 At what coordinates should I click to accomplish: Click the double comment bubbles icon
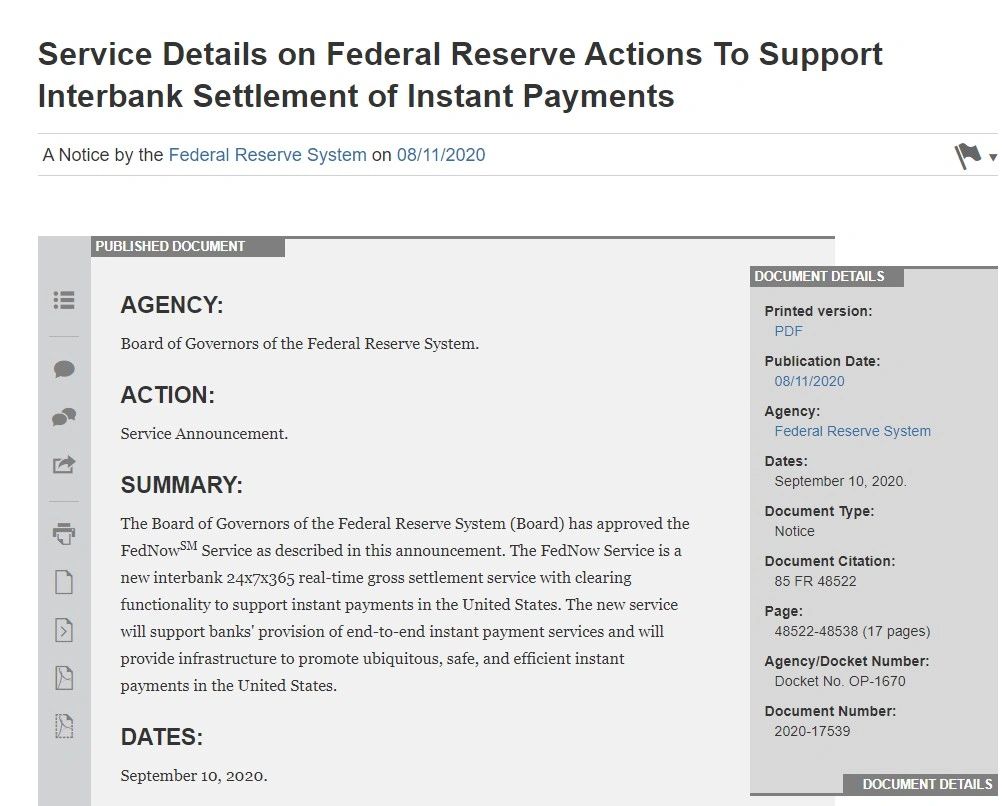click(64, 418)
